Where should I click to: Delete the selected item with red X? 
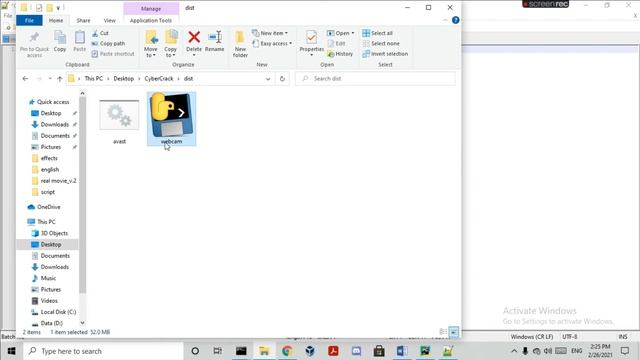(194, 41)
